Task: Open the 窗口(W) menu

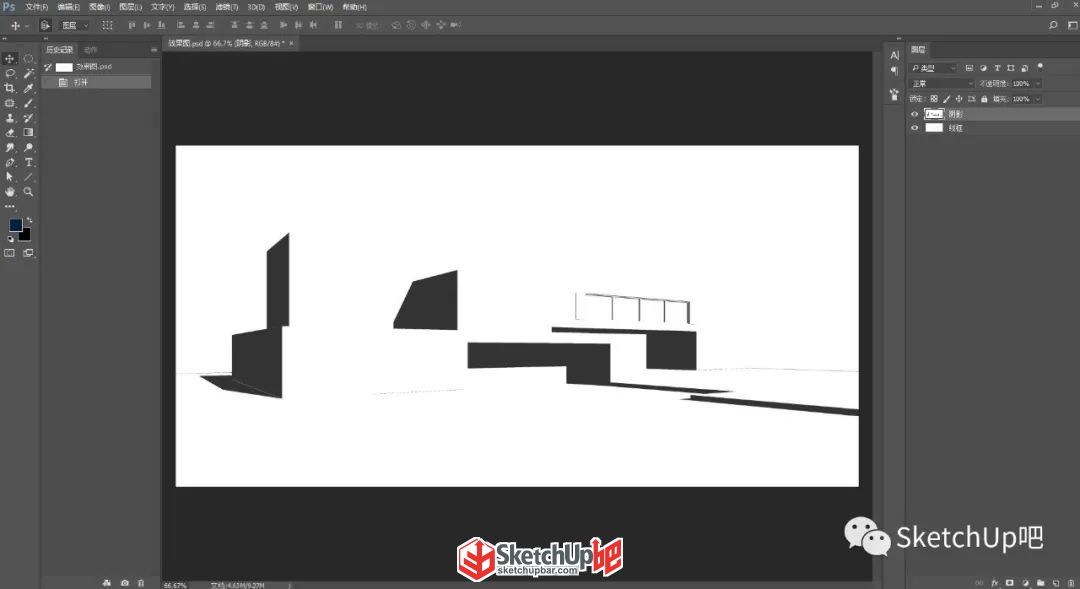Action: (320, 7)
